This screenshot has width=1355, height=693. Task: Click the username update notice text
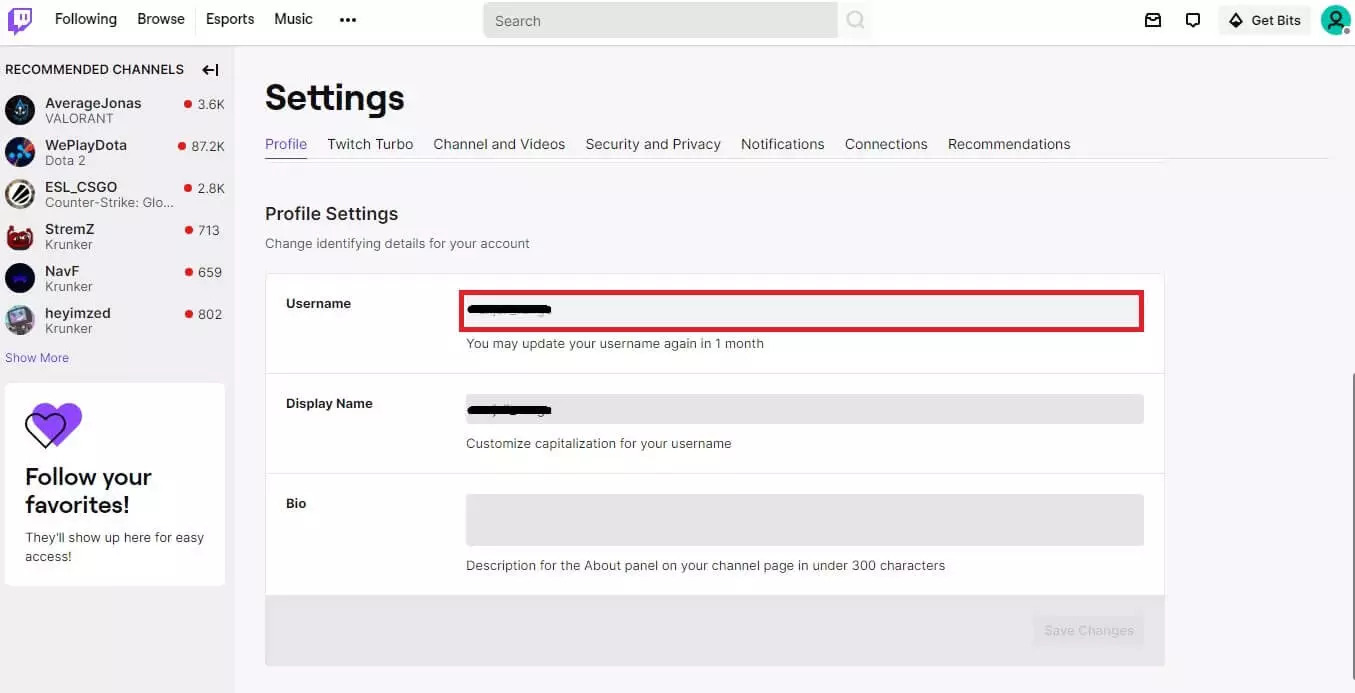tap(615, 344)
